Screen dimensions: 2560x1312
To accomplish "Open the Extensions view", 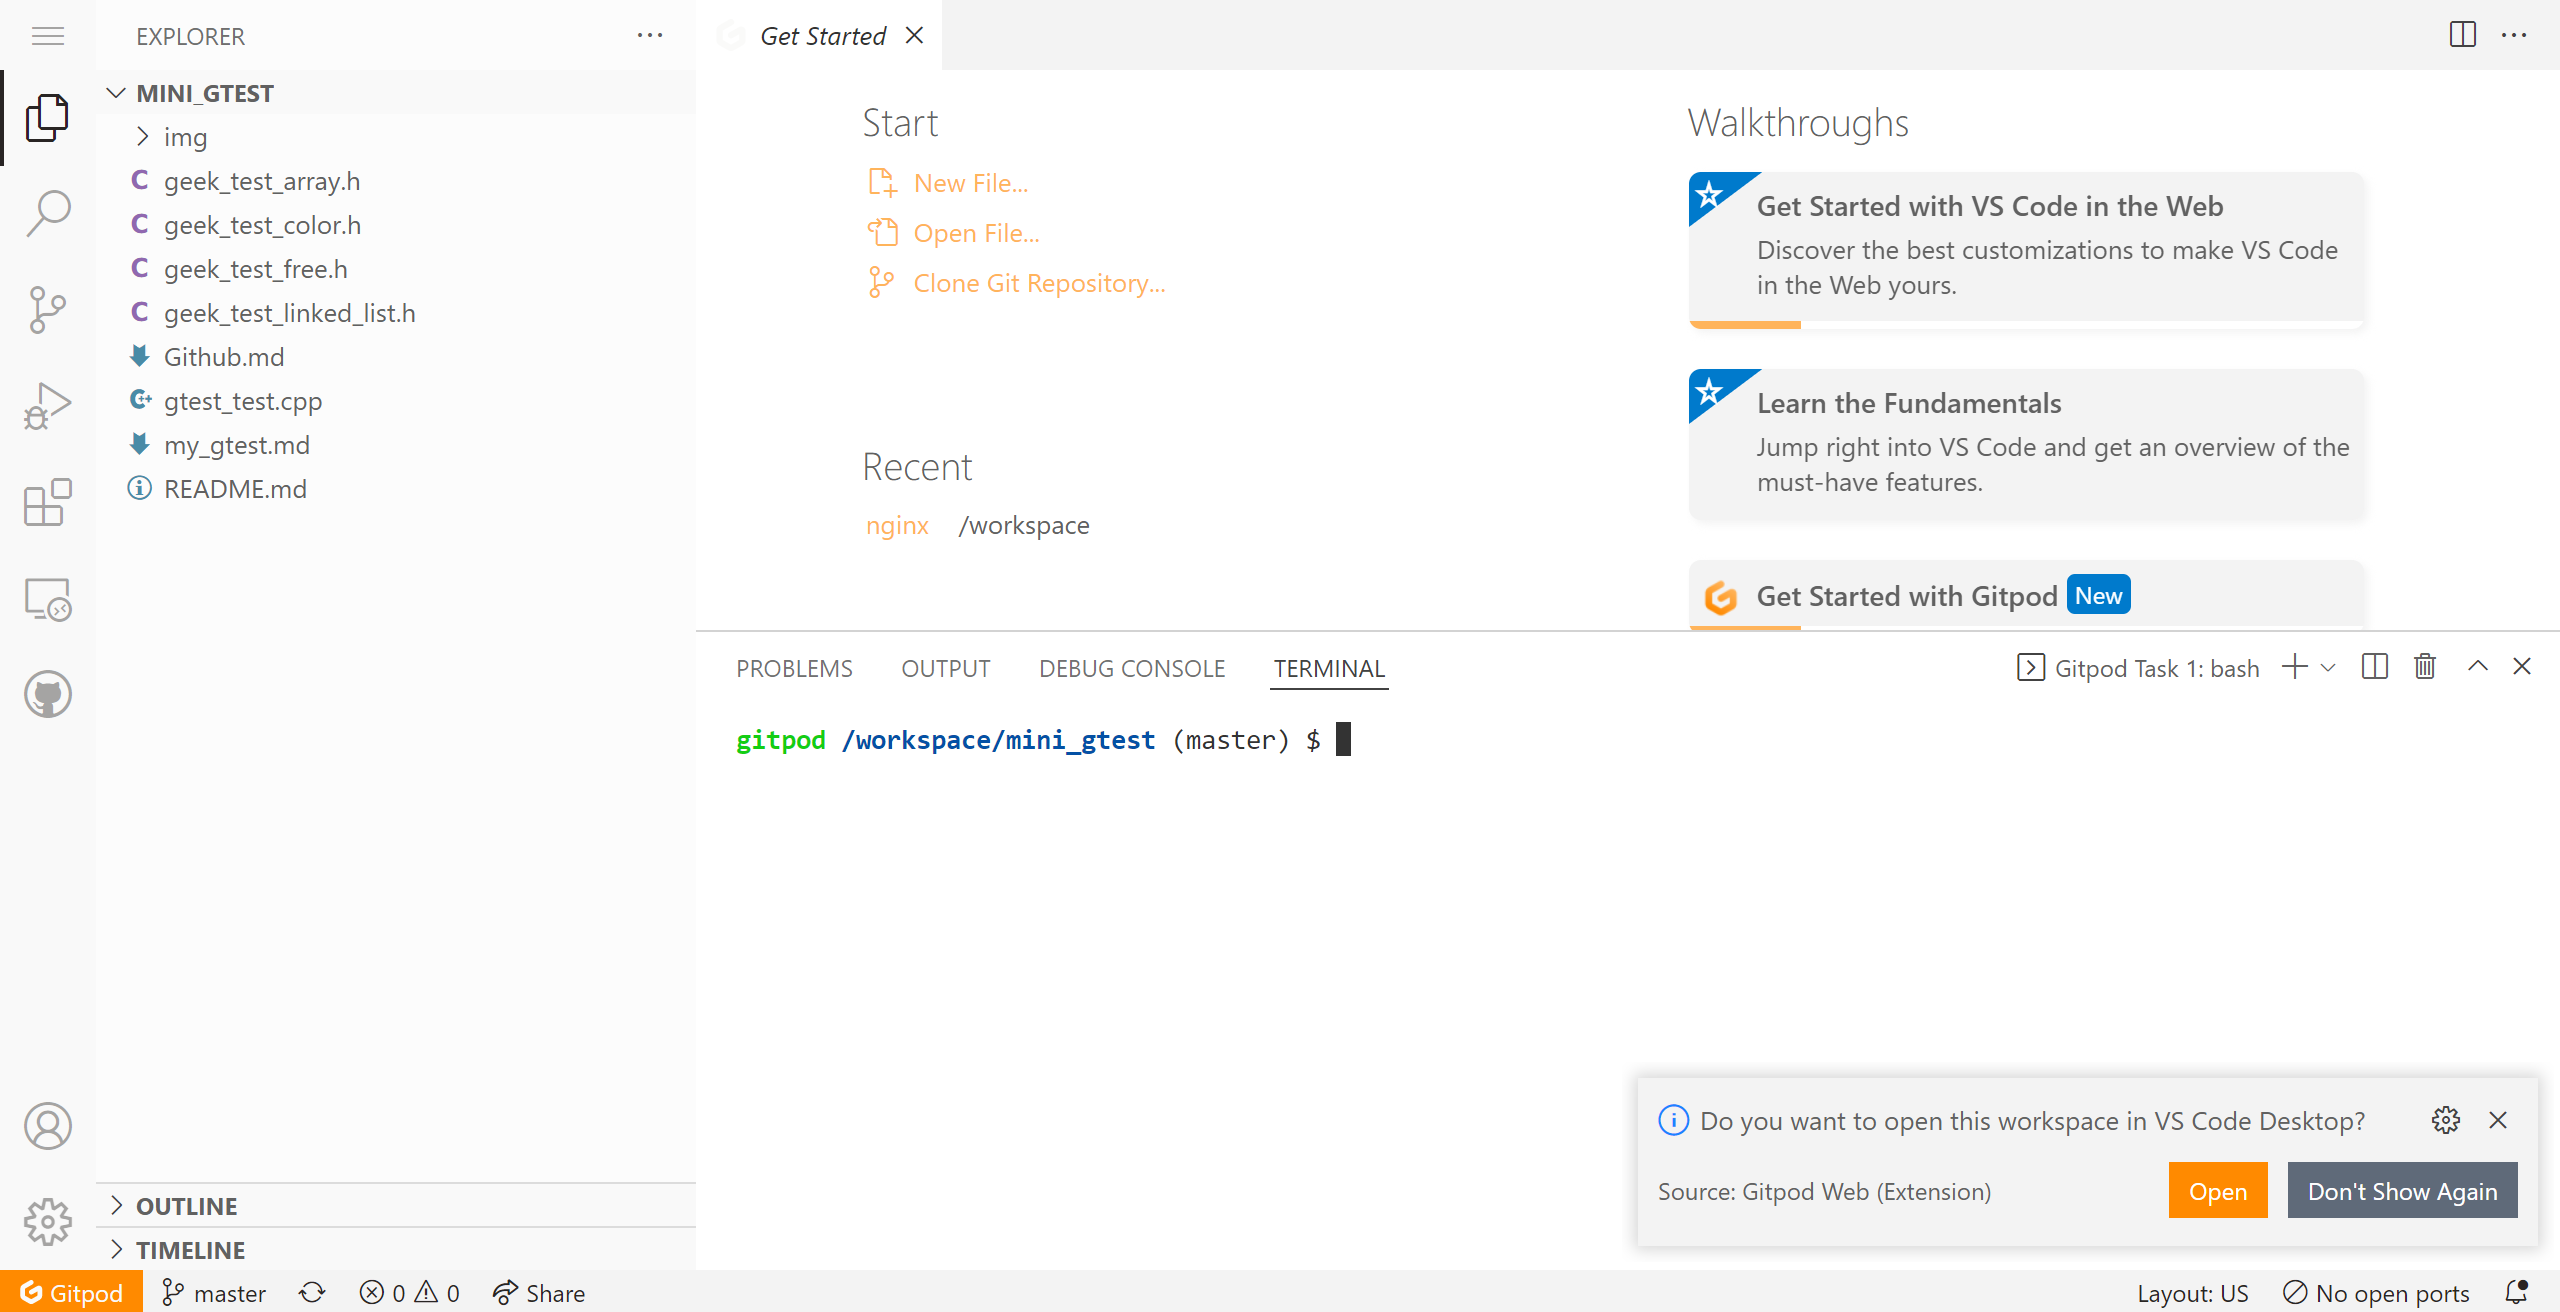I will pyautogui.click(x=47, y=502).
